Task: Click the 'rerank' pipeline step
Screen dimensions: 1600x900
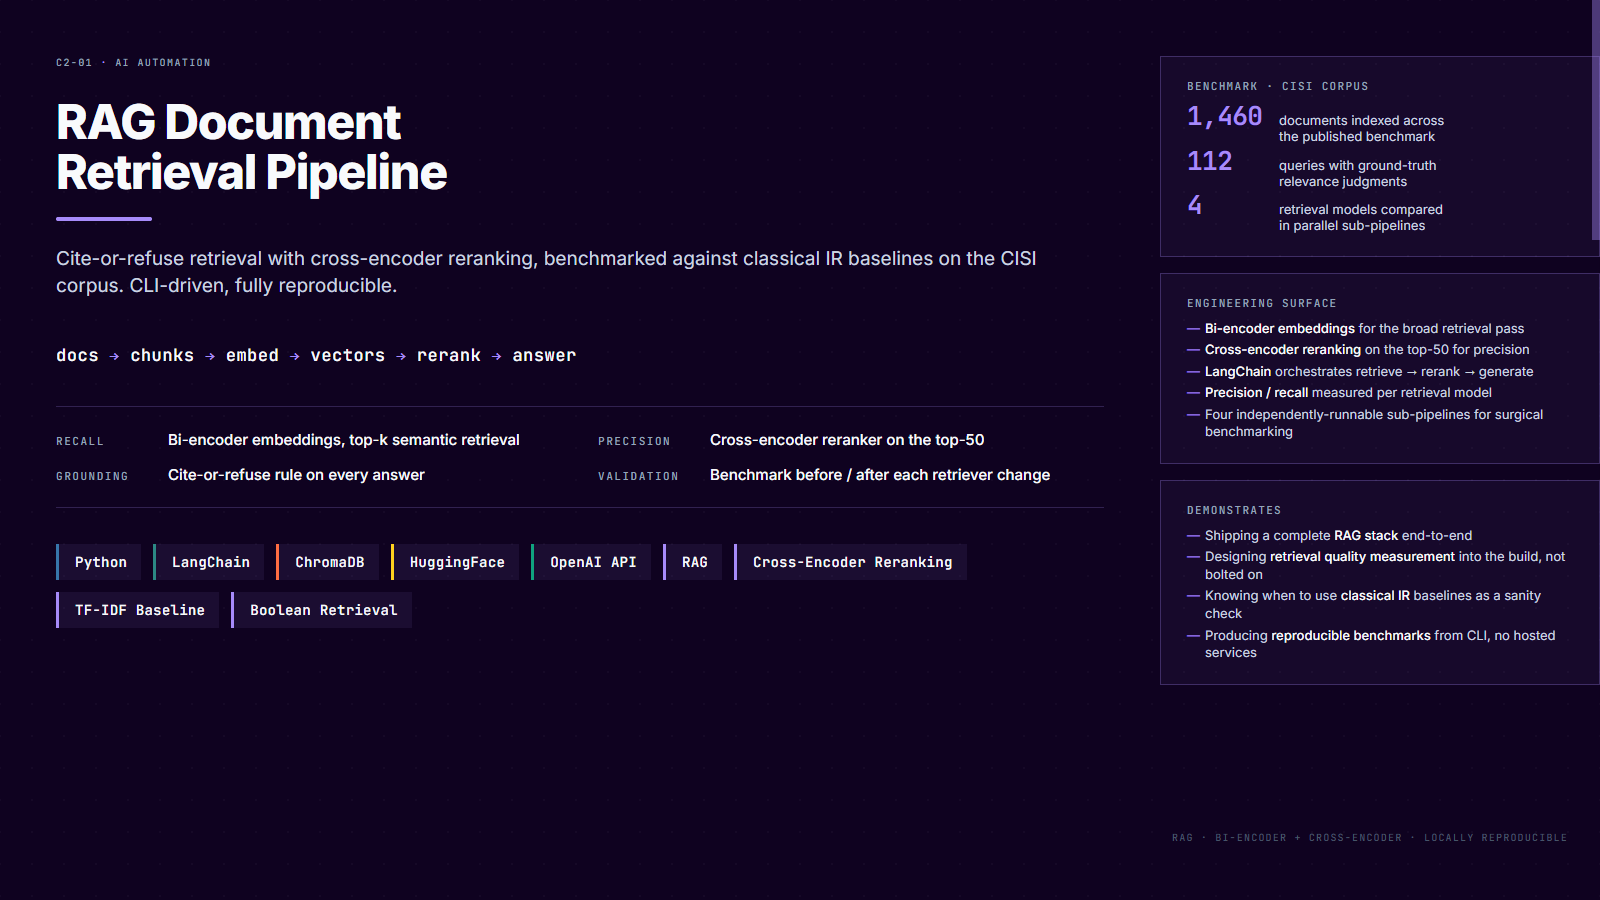Action: click(x=449, y=355)
